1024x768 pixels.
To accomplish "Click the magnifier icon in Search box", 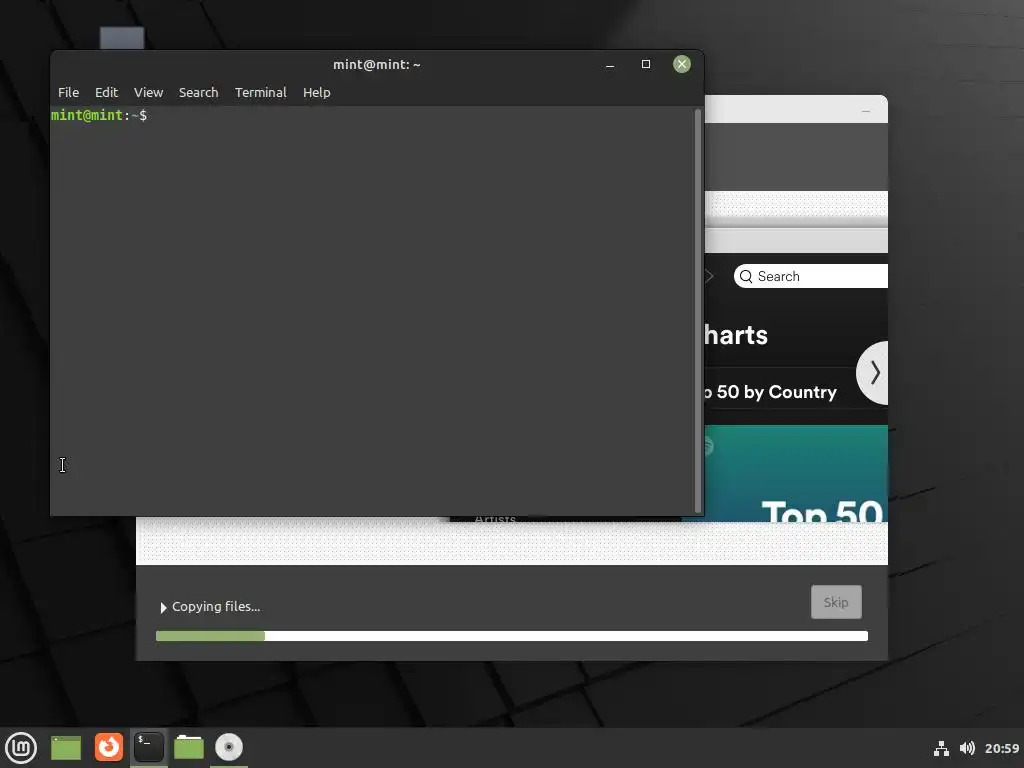I will 746,276.
